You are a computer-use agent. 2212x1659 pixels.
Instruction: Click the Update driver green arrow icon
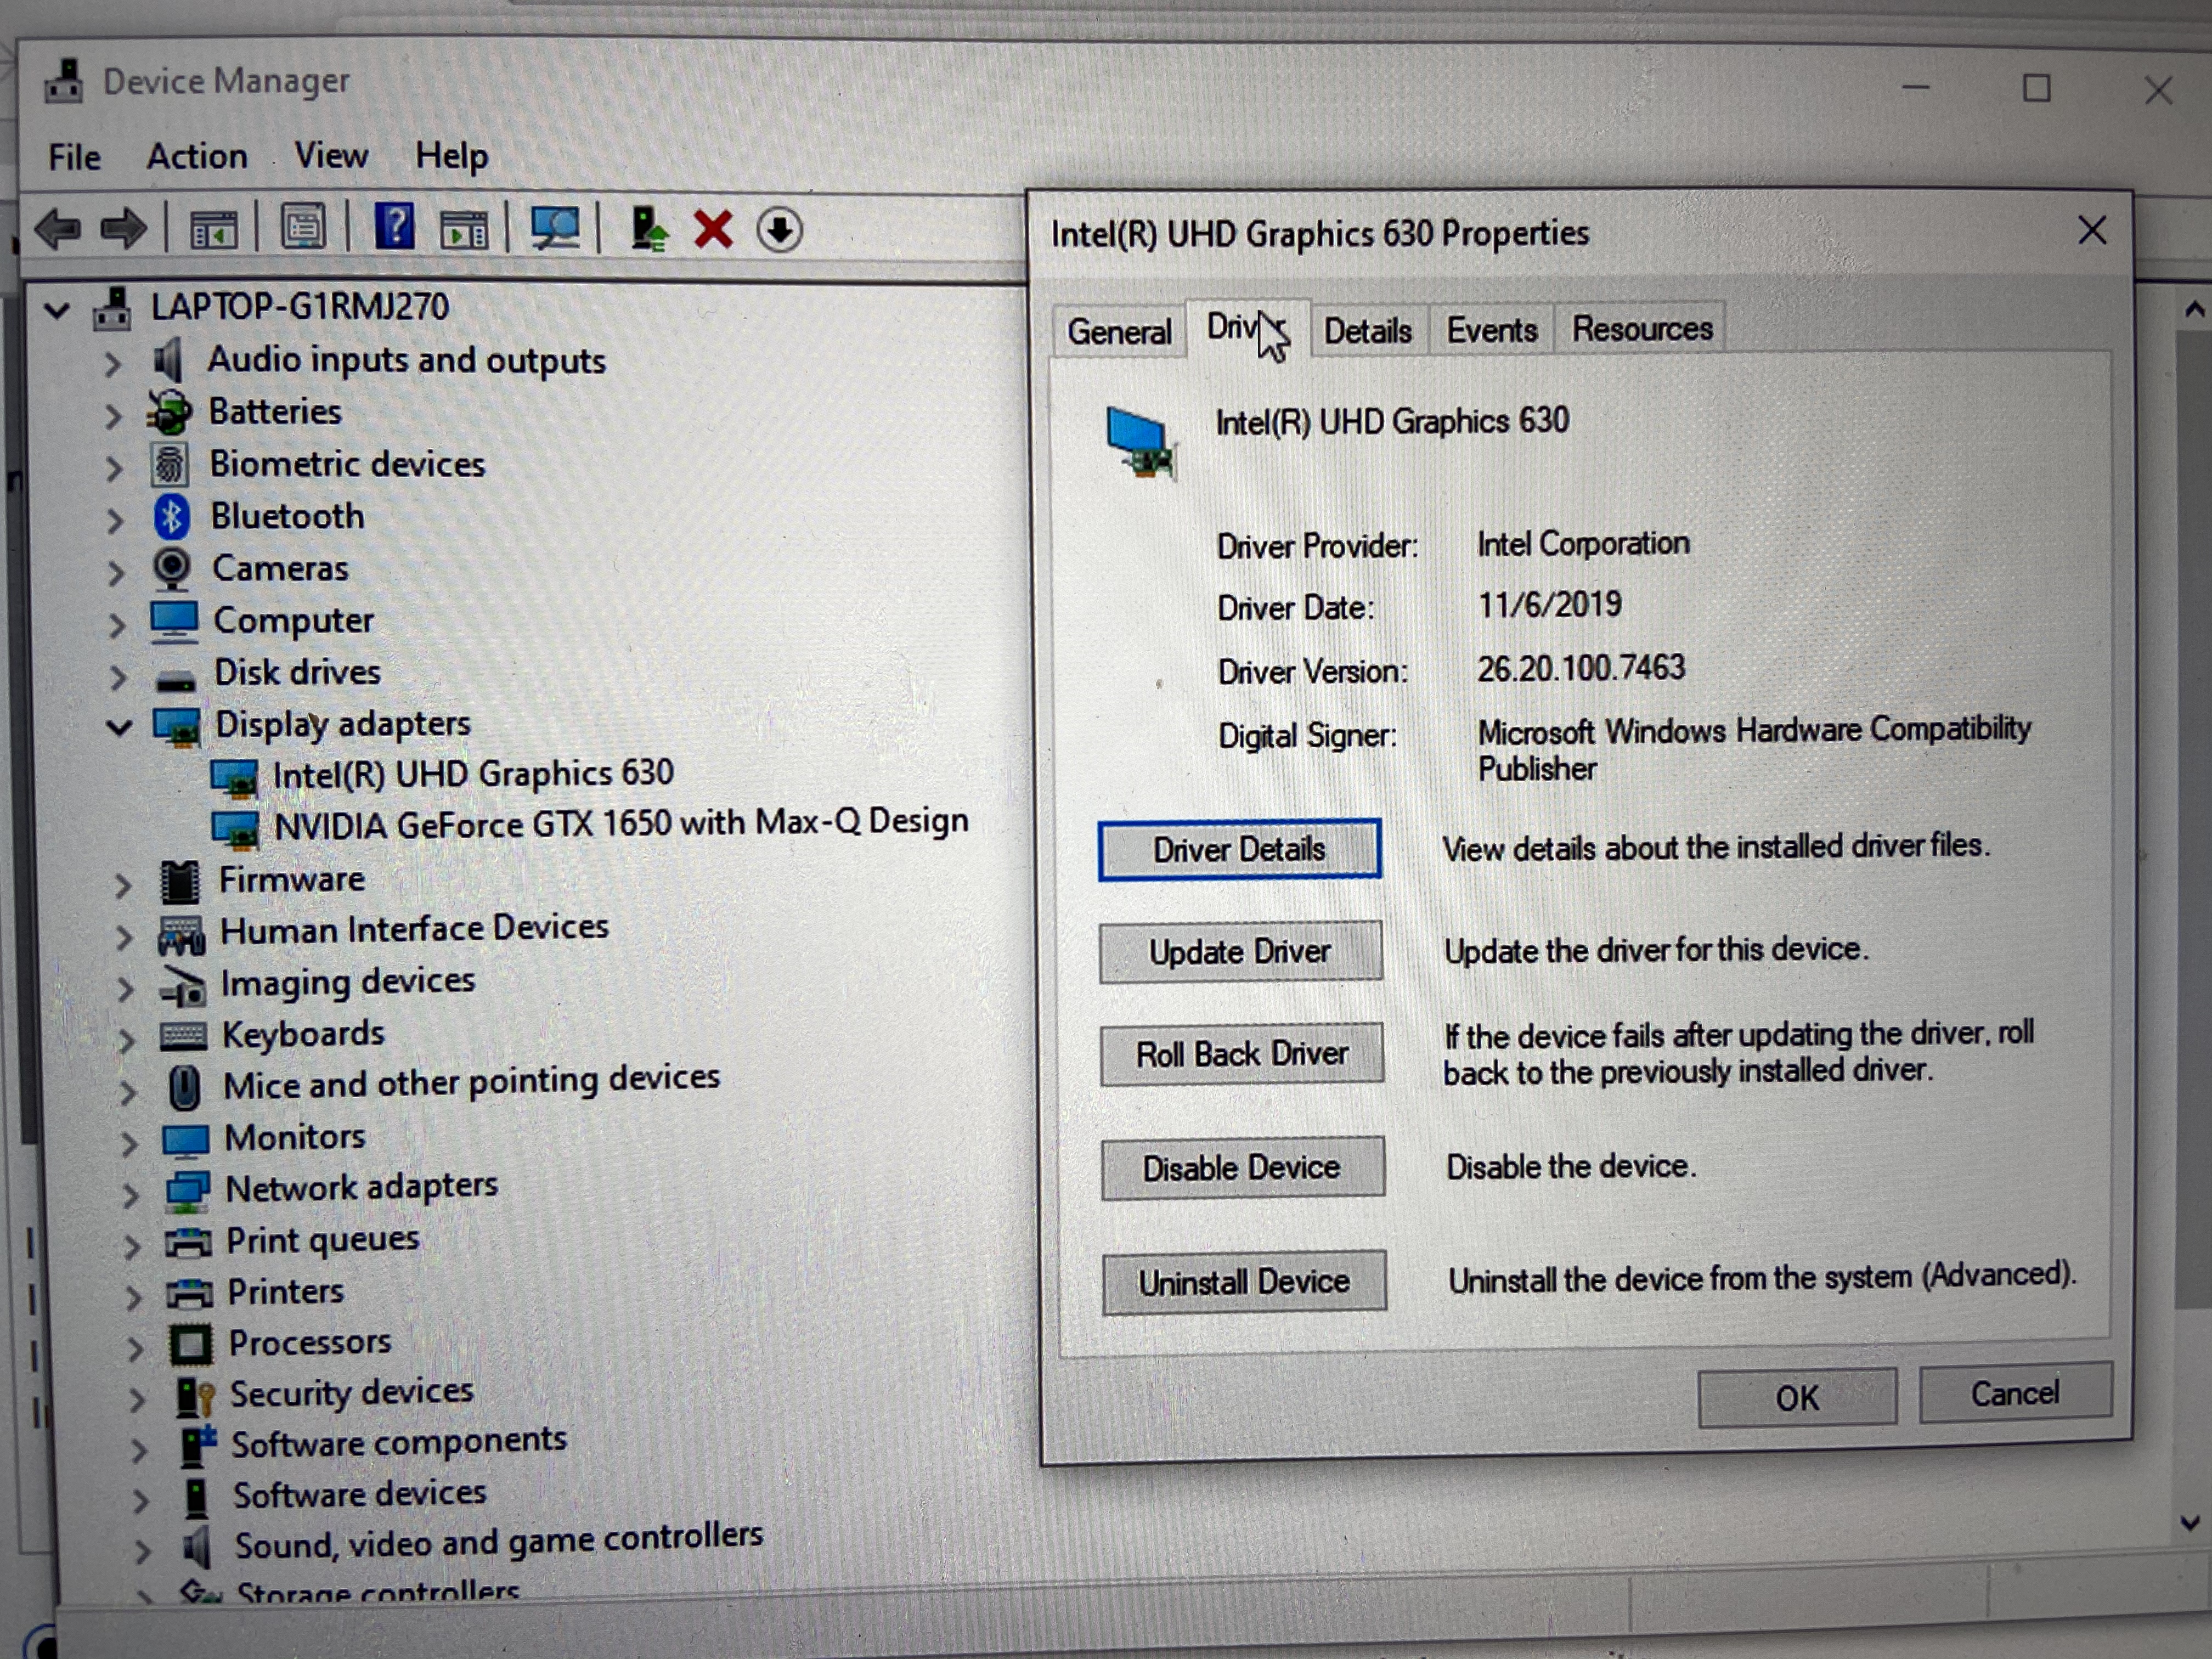click(649, 229)
